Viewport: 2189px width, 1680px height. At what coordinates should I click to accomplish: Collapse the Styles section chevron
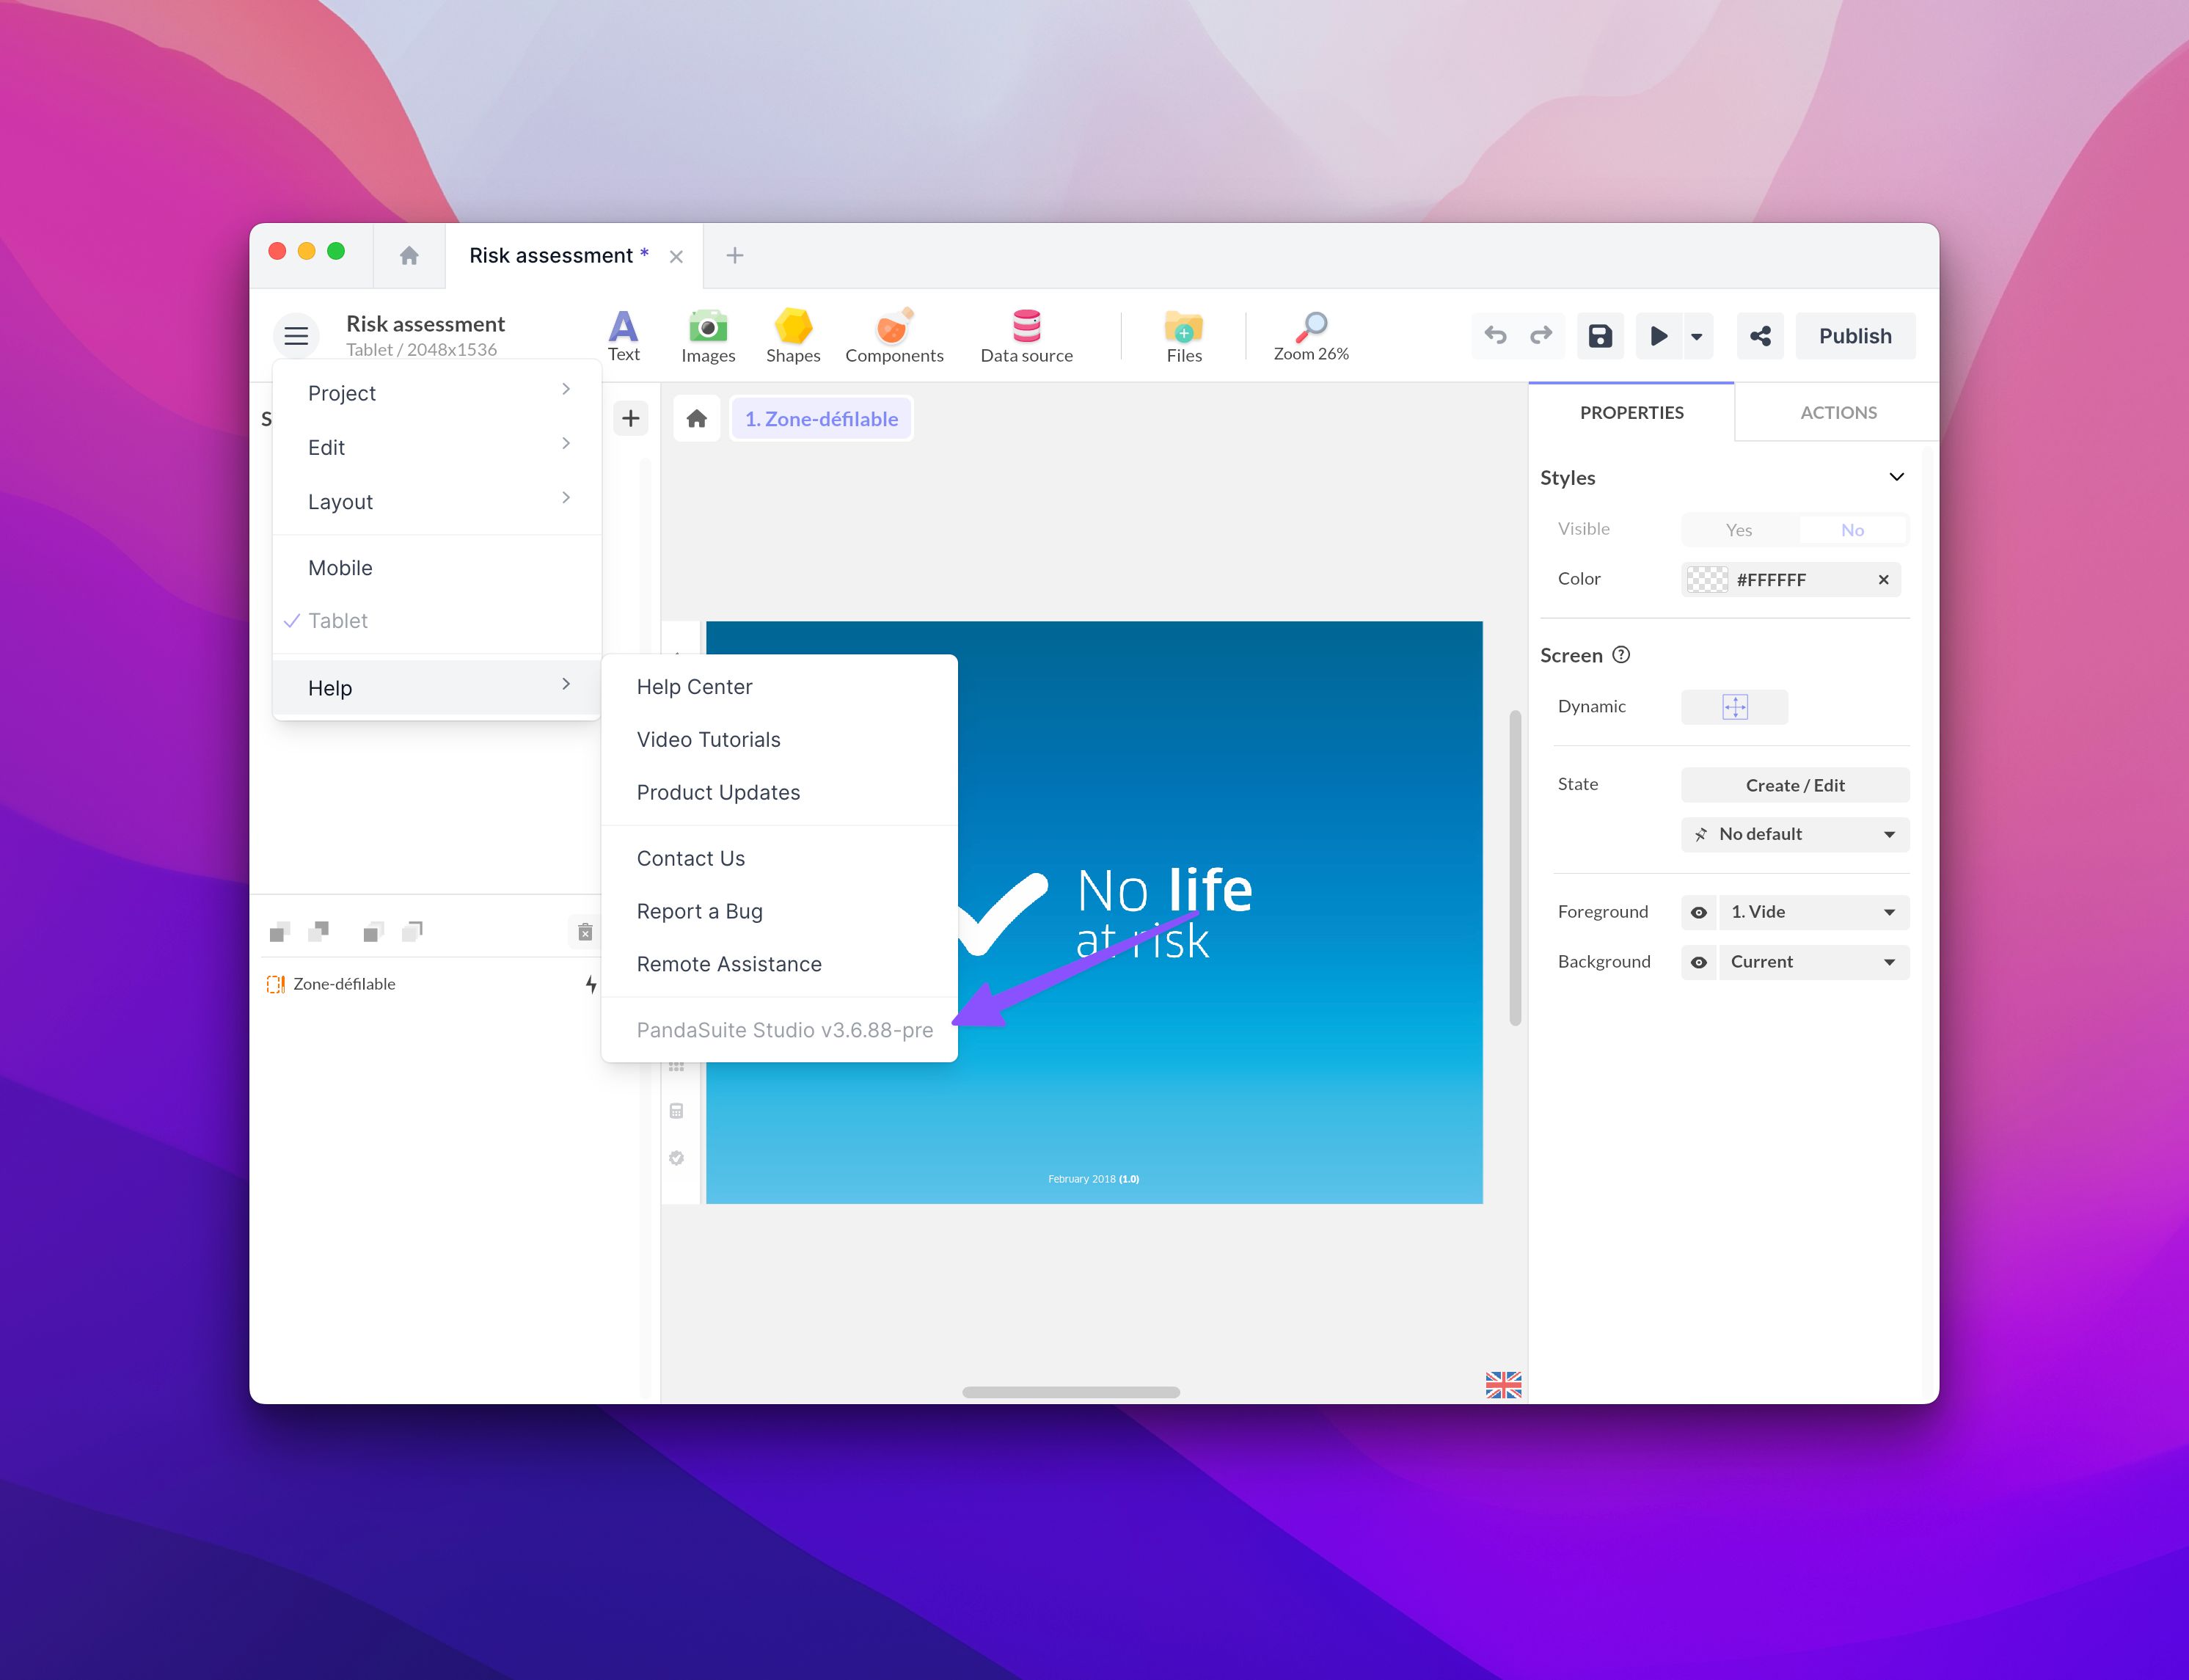coord(1895,477)
